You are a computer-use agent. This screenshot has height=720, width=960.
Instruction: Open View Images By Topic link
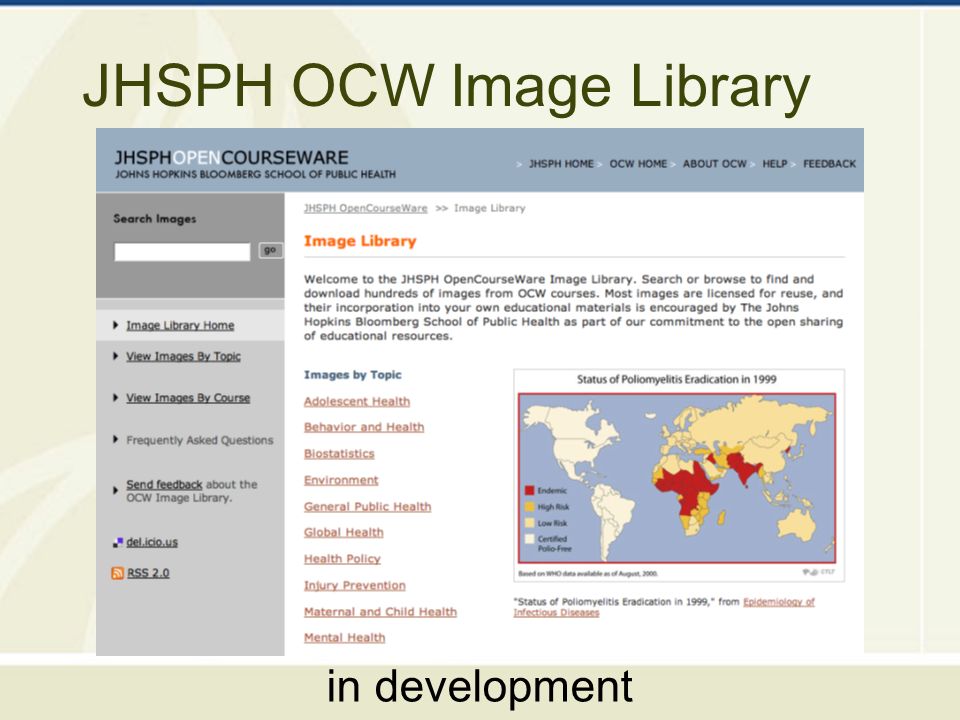click(x=183, y=356)
